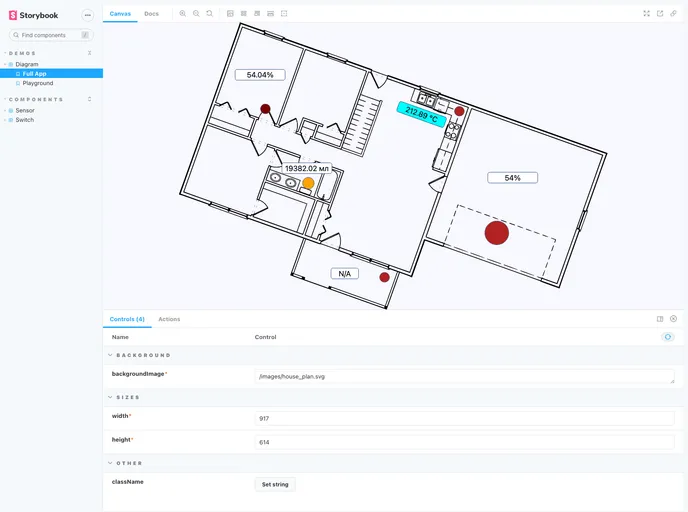This screenshot has width=688, height=512.
Task: Toggle the outline tool icon
Action: coord(284,14)
